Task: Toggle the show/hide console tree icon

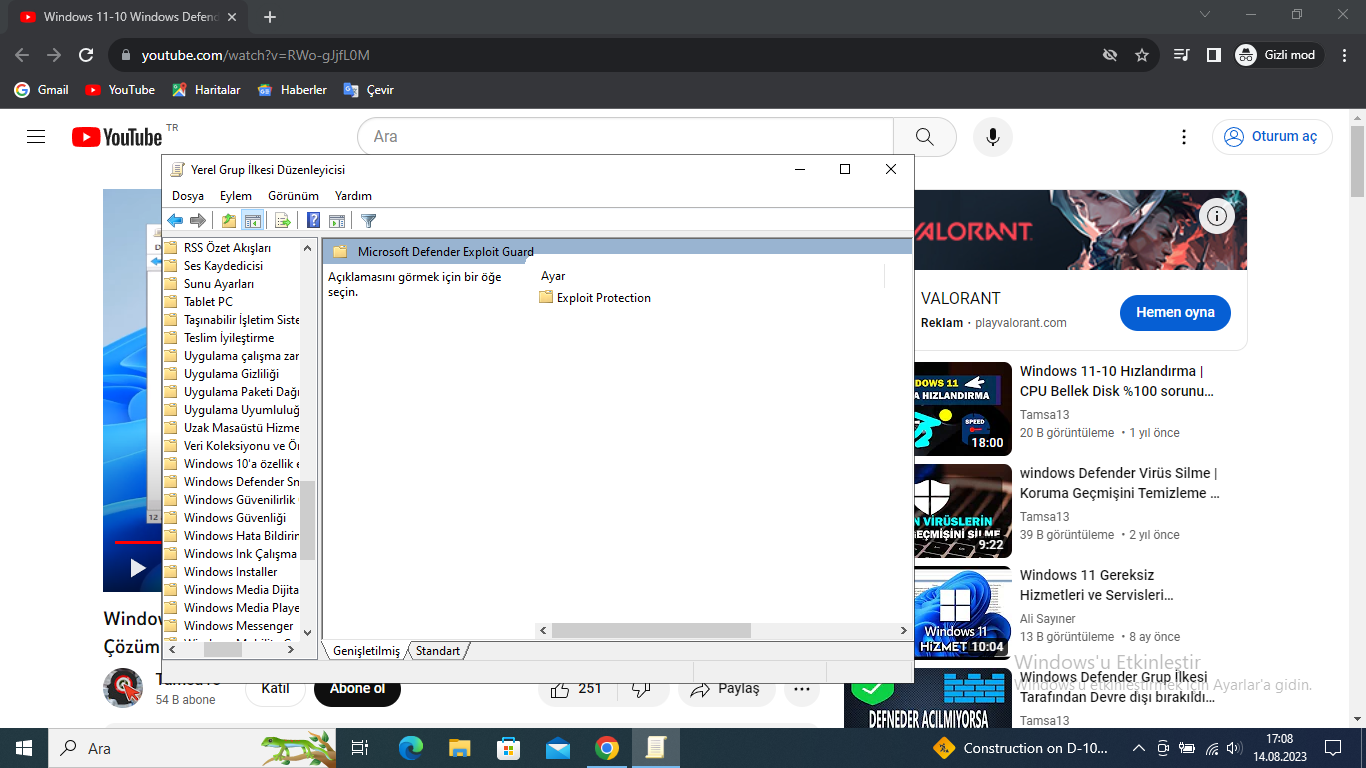Action: pos(253,221)
